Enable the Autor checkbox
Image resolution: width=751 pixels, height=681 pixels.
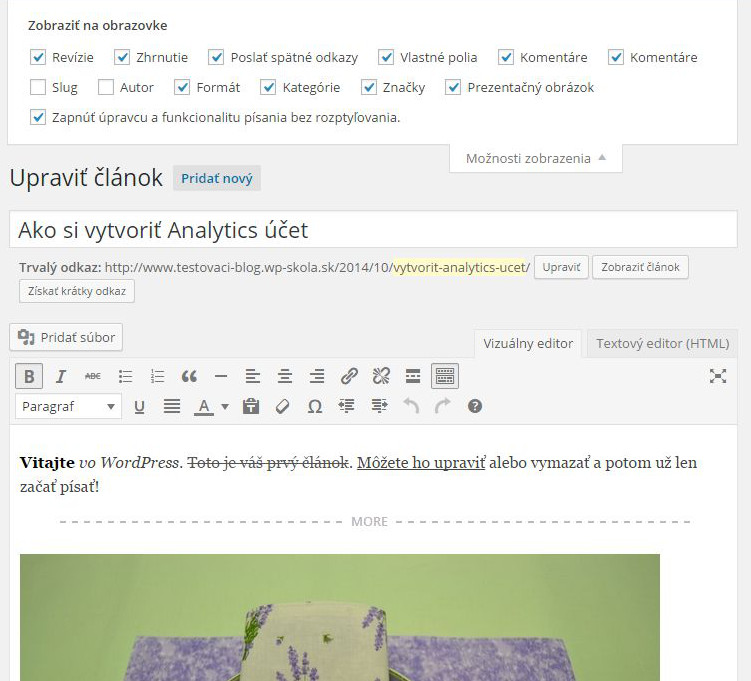pyautogui.click(x=106, y=87)
